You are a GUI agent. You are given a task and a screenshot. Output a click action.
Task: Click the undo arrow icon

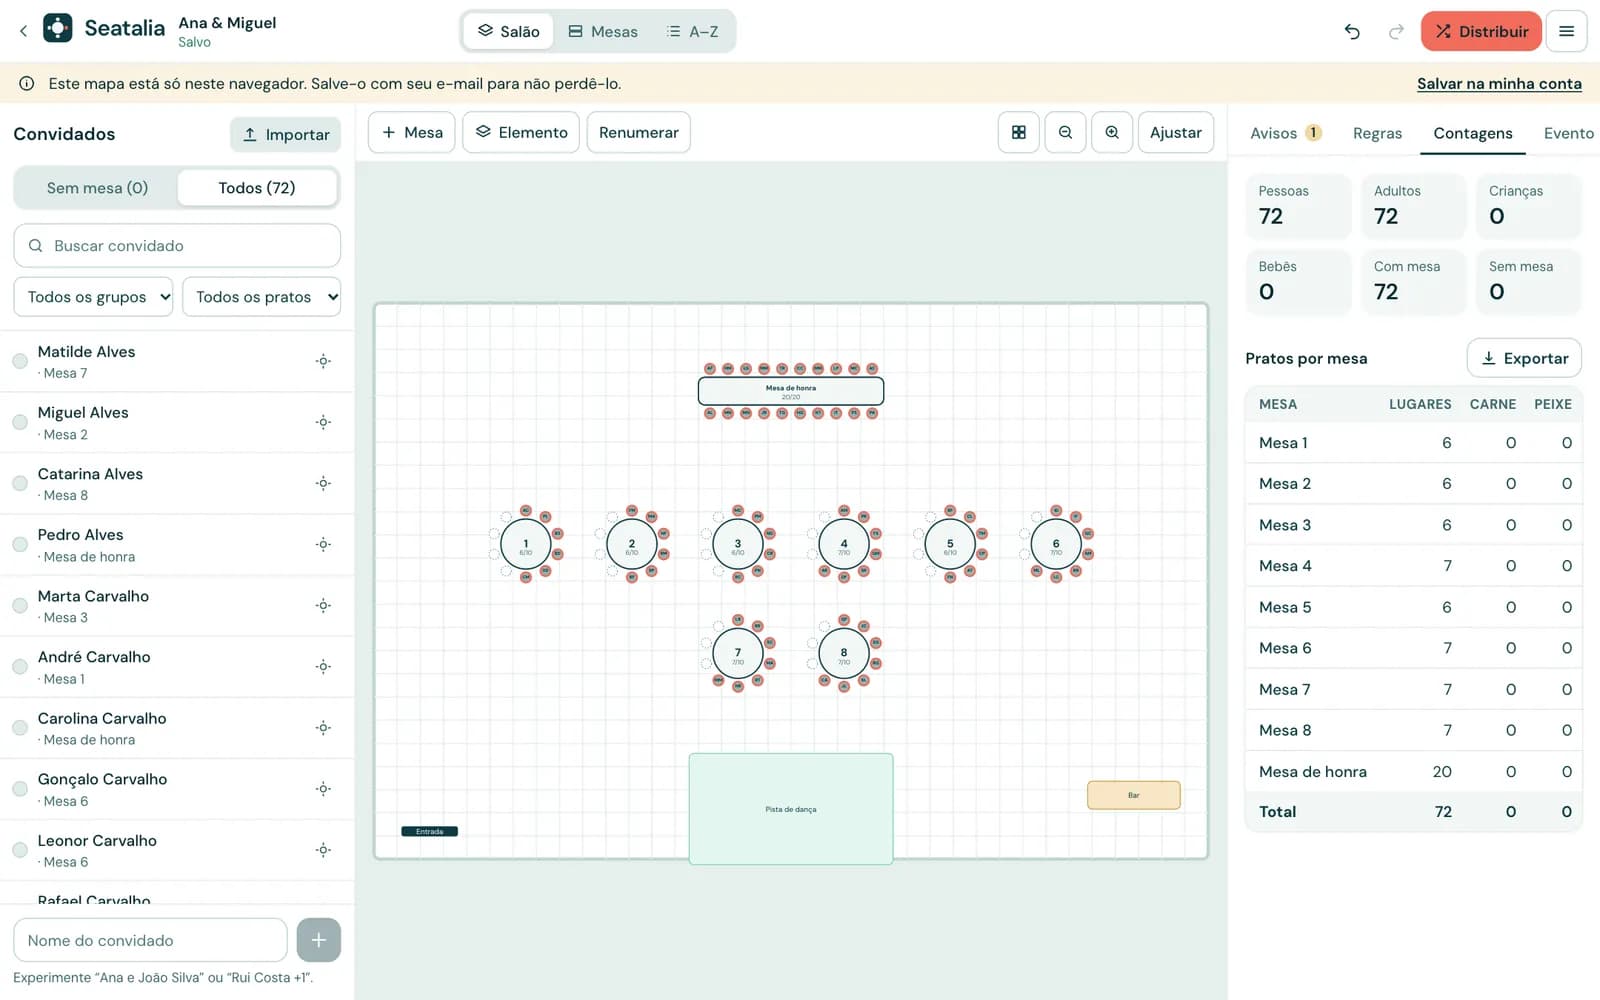tap(1352, 31)
